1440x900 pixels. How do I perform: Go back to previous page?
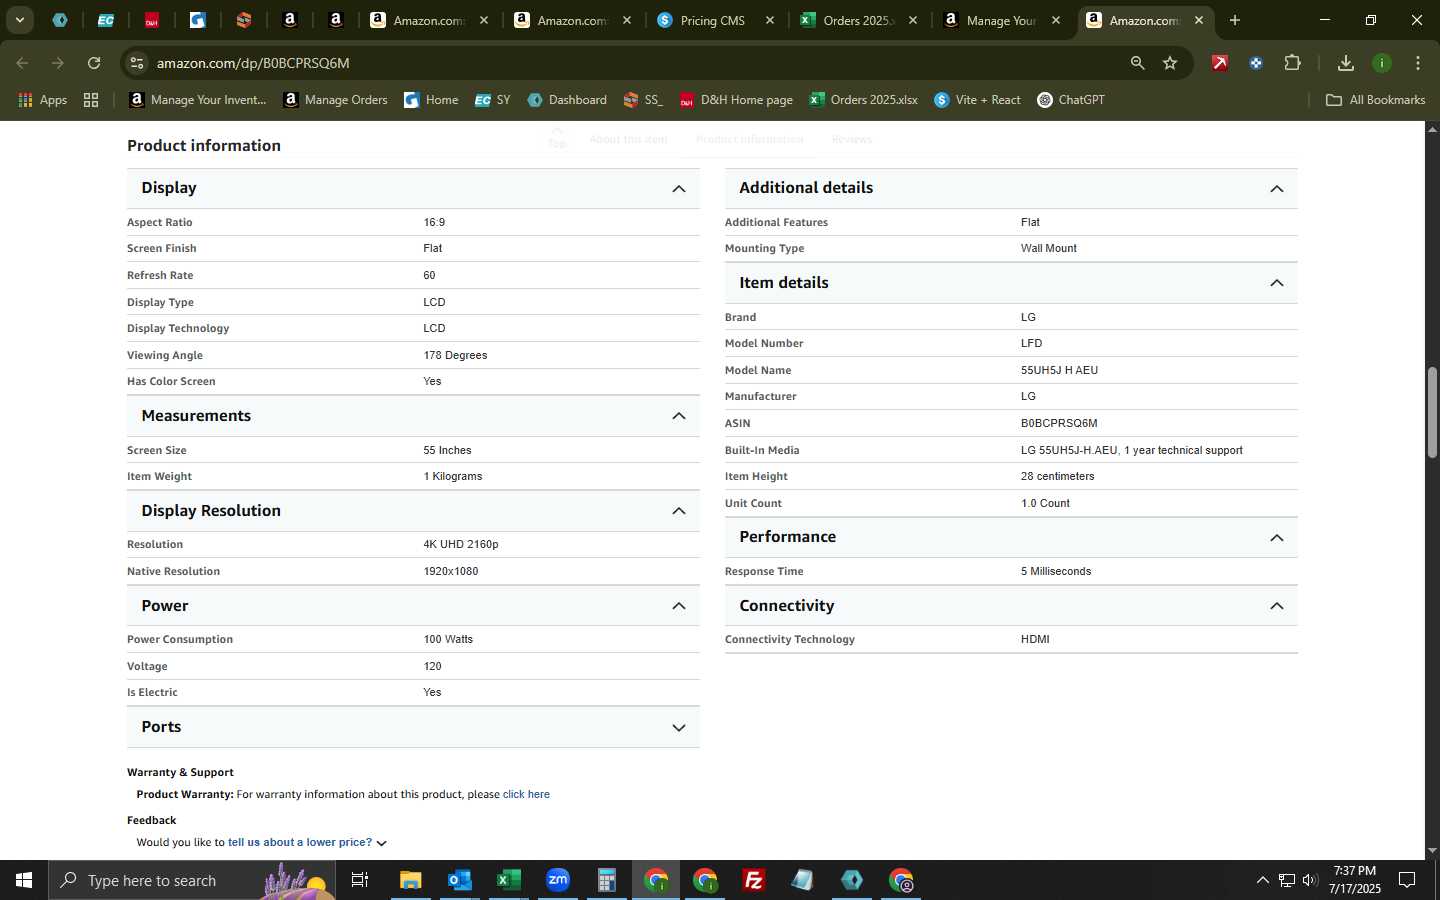[x=22, y=63]
